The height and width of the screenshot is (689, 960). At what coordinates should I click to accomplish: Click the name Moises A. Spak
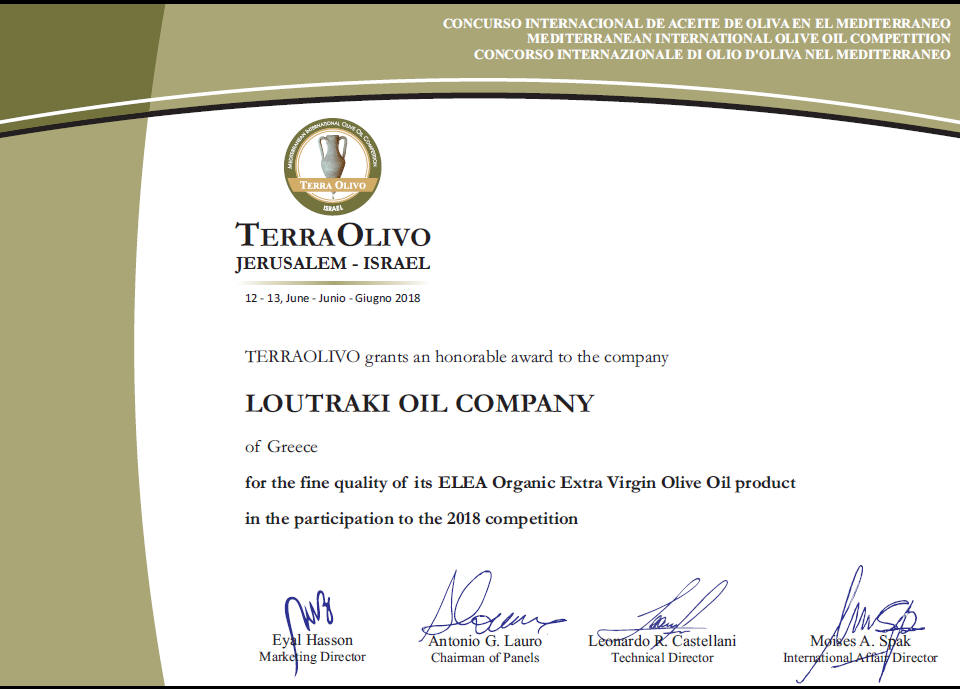click(x=860, y=641)
